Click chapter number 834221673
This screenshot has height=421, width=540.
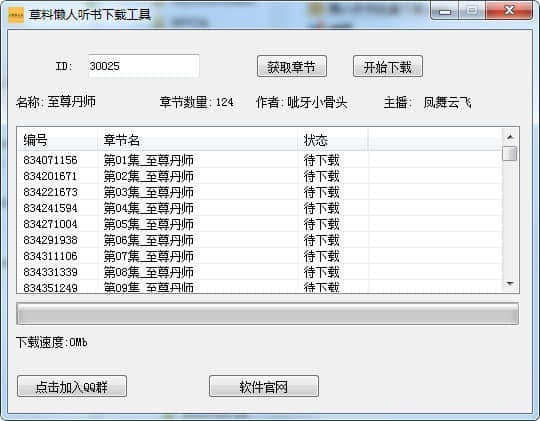[50, 192]
